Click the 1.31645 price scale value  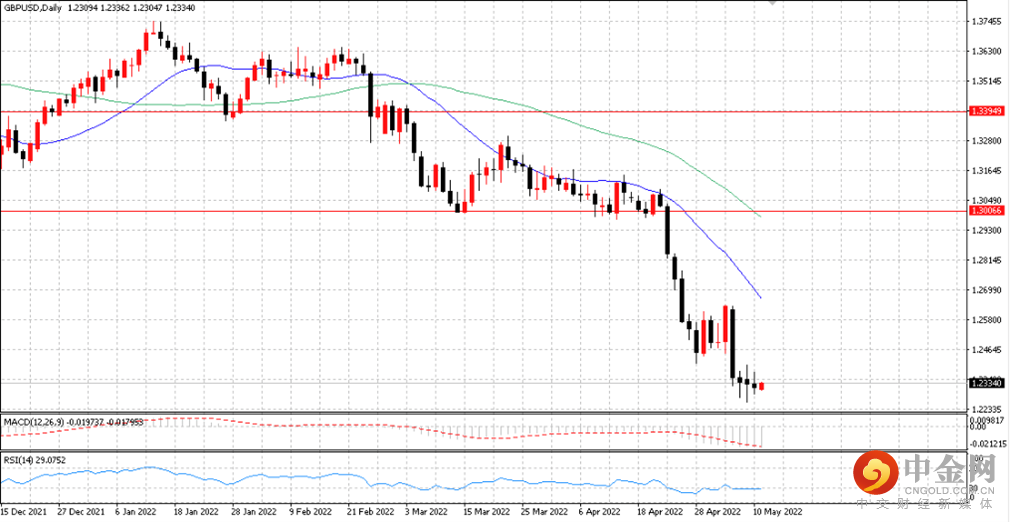(987, 171)
